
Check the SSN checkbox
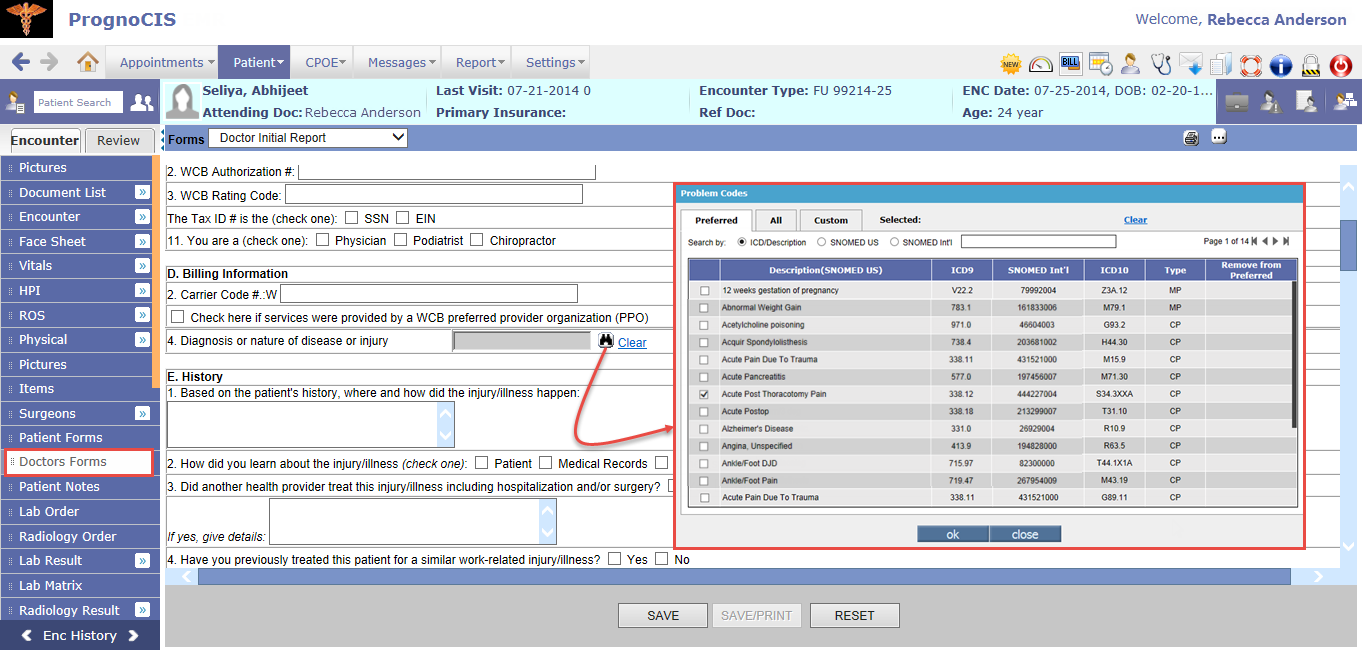pos(352,218)
